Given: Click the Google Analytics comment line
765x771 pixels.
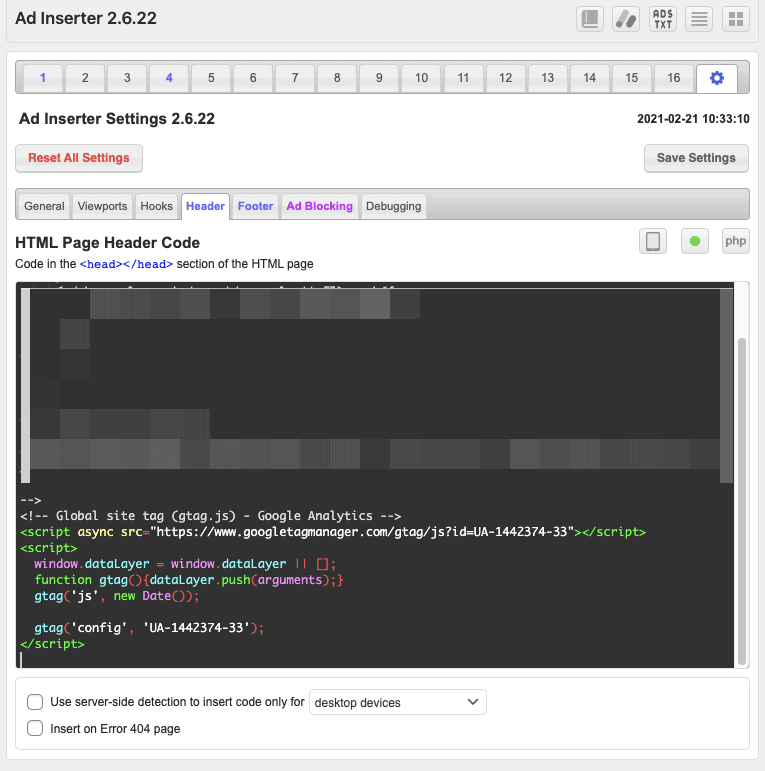Looking at the screenshot, I should click(x=210, y=516).
